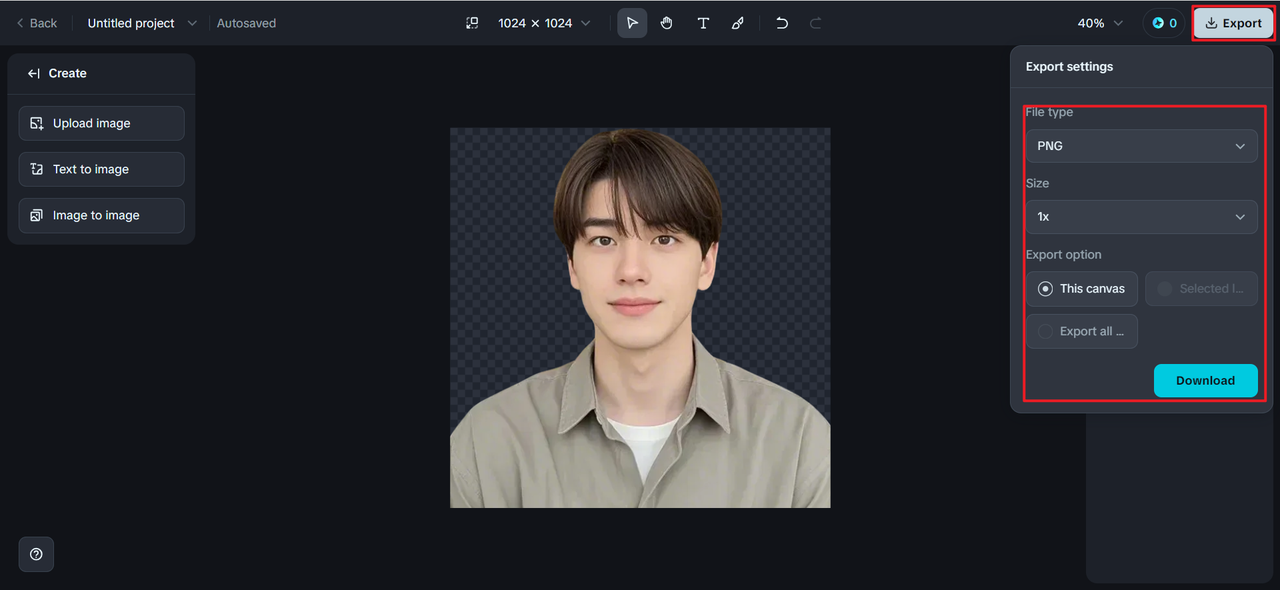Screen dimensions: 1280x590
Task: Select the This canvas export option
Action: pos(1082,288)
